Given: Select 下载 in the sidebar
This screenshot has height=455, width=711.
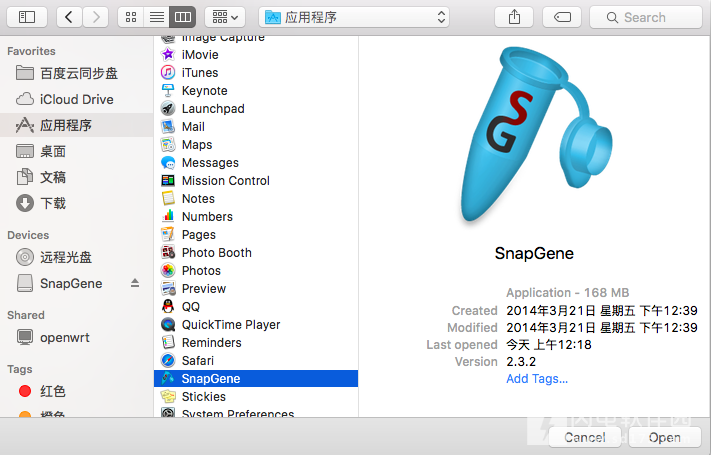Looking at the screenshot, I should pyautogui.click(x=77, y=203).
